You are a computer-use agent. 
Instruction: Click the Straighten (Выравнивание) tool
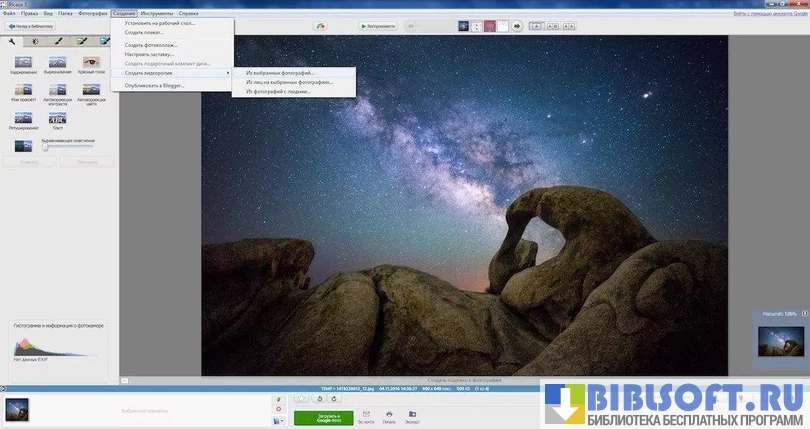point(59,63)
